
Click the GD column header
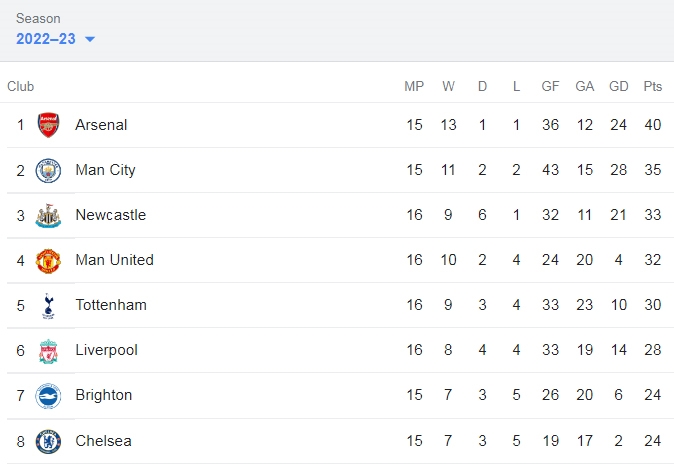(619, 86)
